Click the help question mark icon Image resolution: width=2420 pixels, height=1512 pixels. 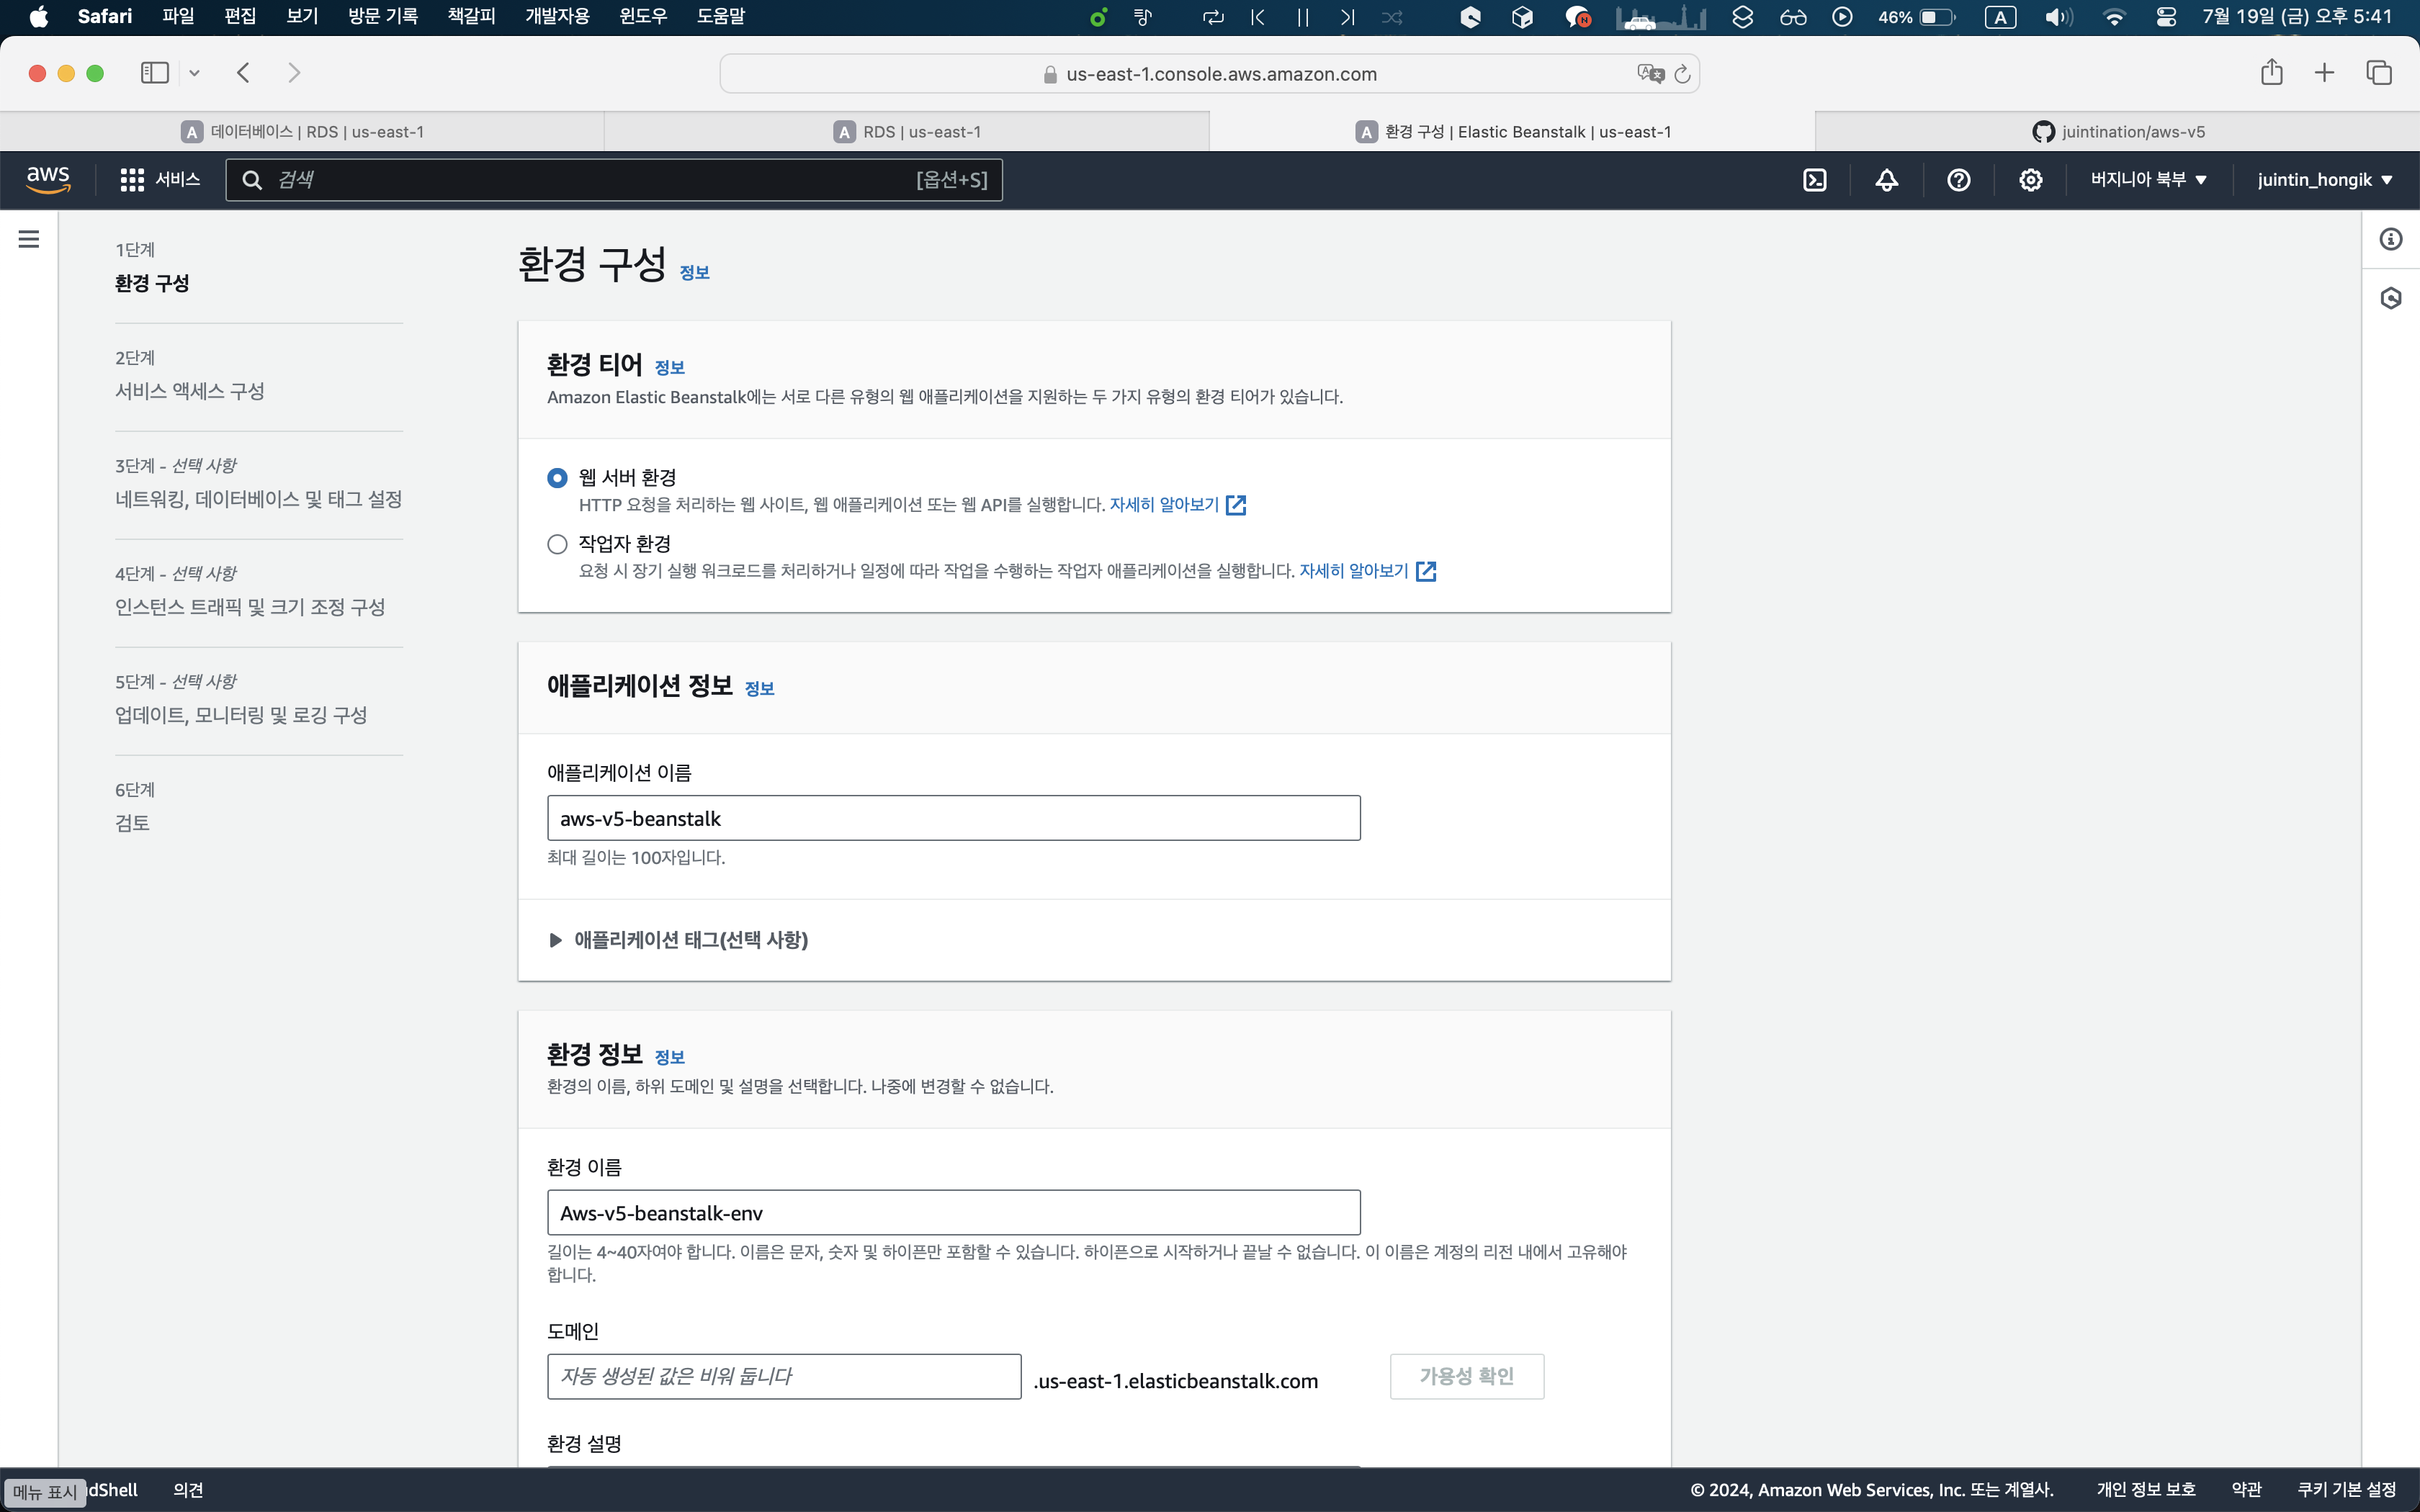click(1958, 180)
